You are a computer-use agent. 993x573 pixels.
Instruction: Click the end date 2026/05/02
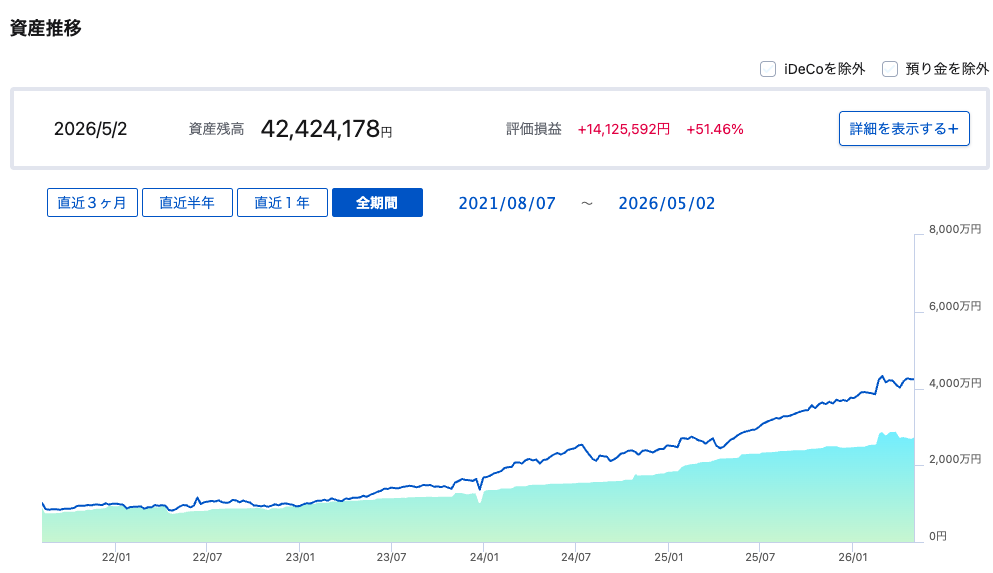coord(667,203)
